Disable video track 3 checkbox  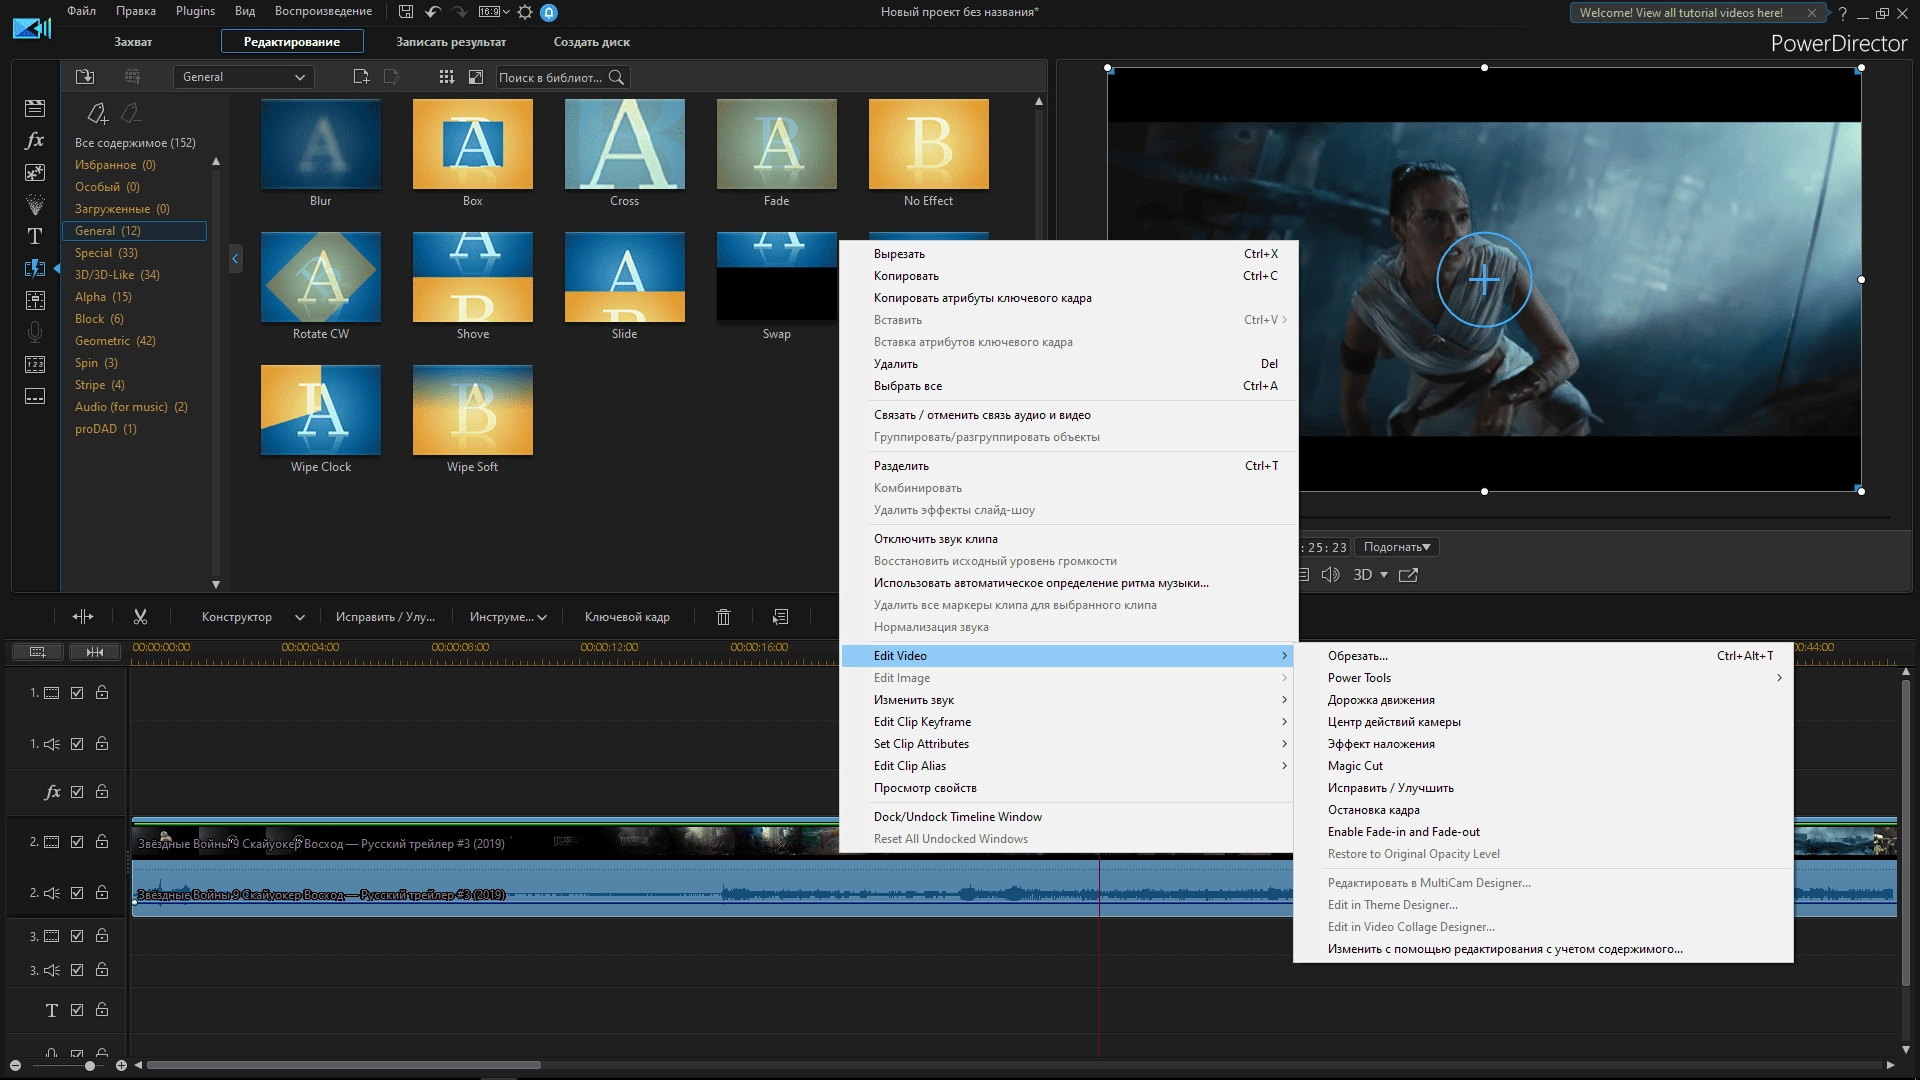click(77, 936)
